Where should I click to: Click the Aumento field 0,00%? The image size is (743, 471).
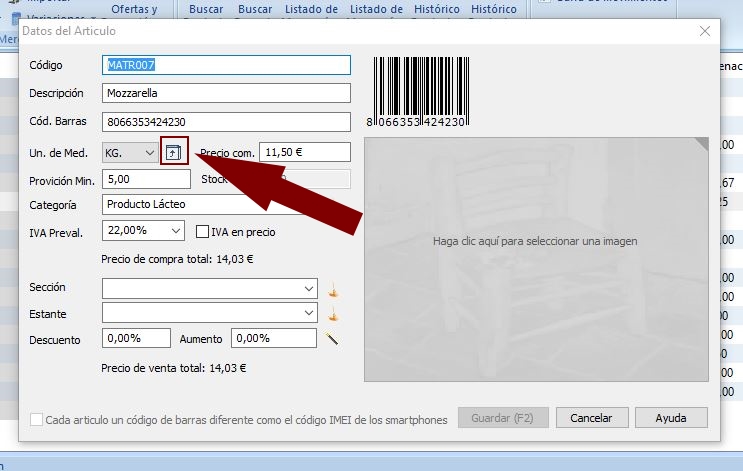[273, 338]
